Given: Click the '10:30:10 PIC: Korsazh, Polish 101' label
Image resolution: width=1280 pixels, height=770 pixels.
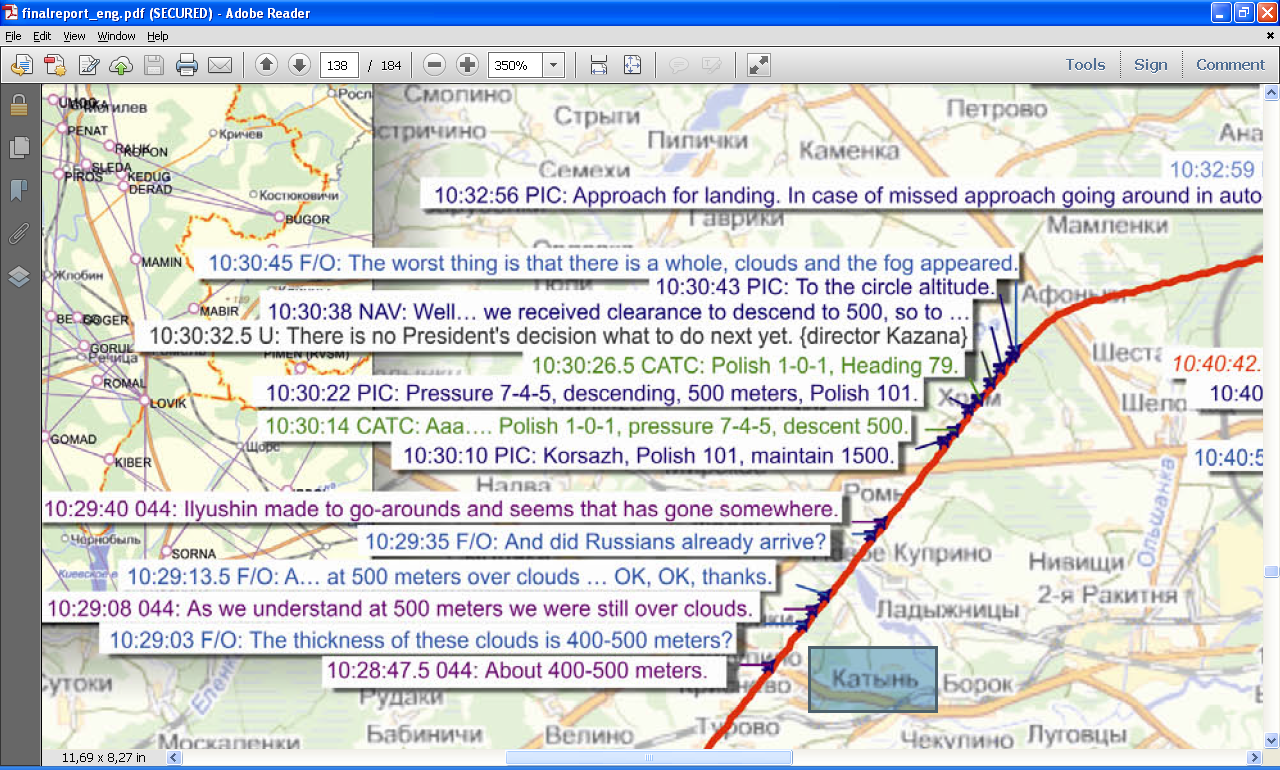Looking at the screenshot, I should 648,456.
